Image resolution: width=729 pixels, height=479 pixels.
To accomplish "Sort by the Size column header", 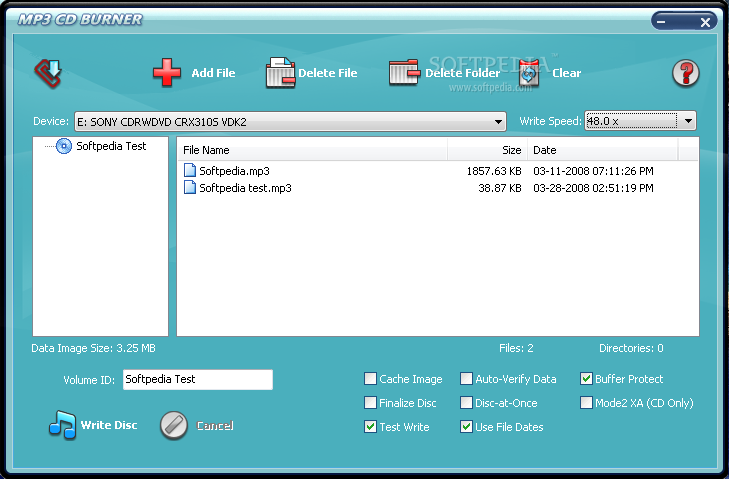I will (487, 150).
